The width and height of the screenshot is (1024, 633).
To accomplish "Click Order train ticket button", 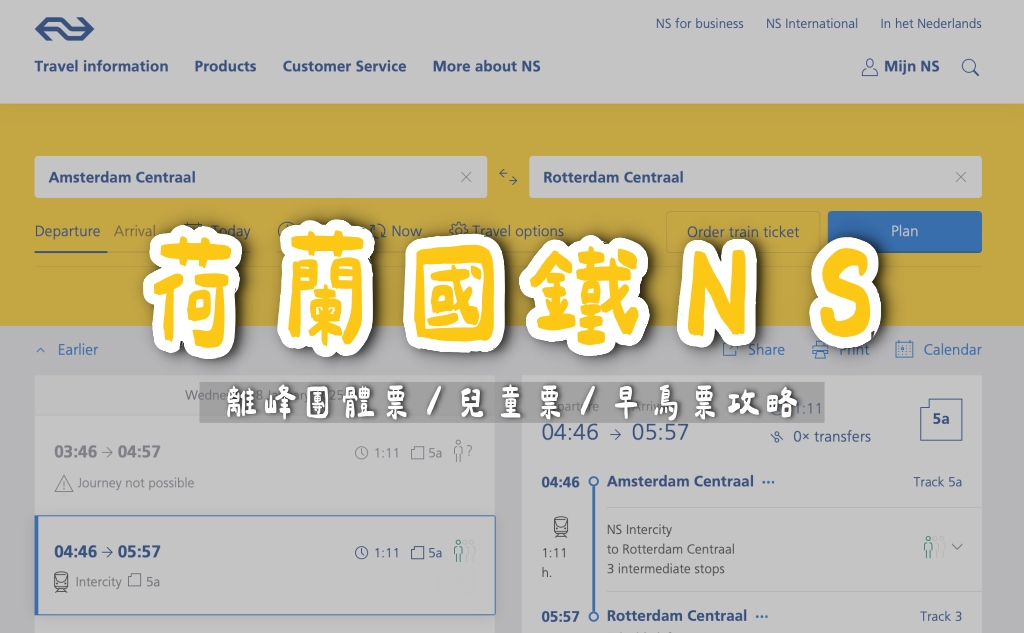I will point(743,232).
